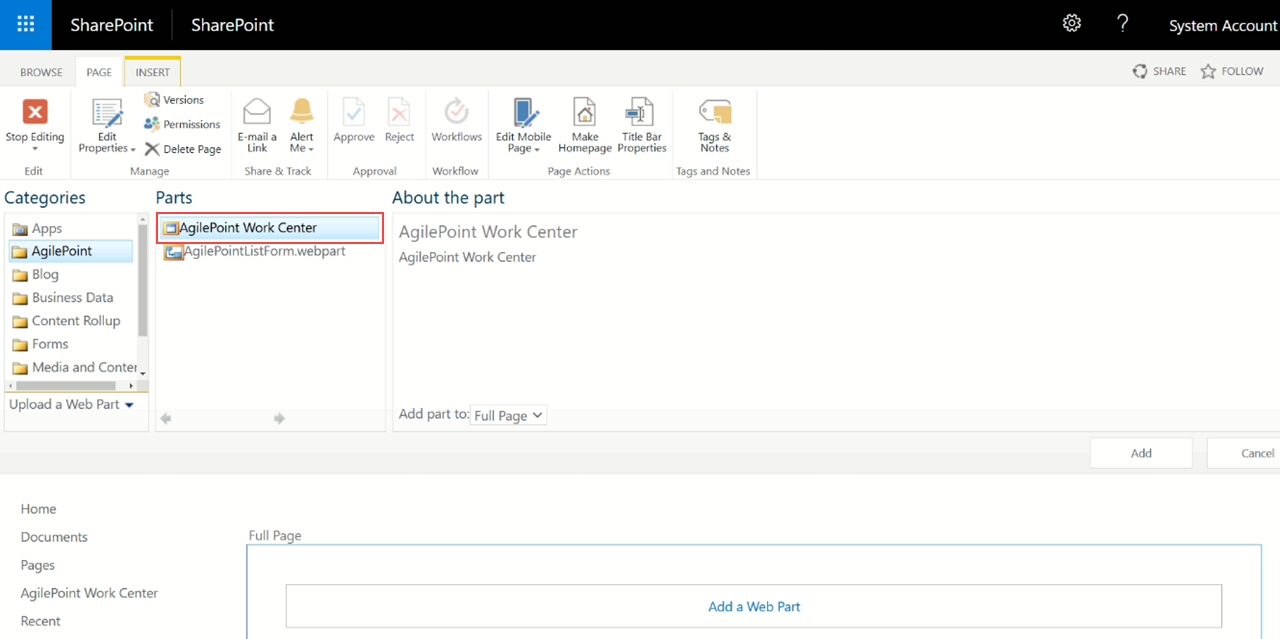1280x639 pixels.
Task: Click the Alert Me bell icon
Action: pyautogui.click(x=302, y=111)
